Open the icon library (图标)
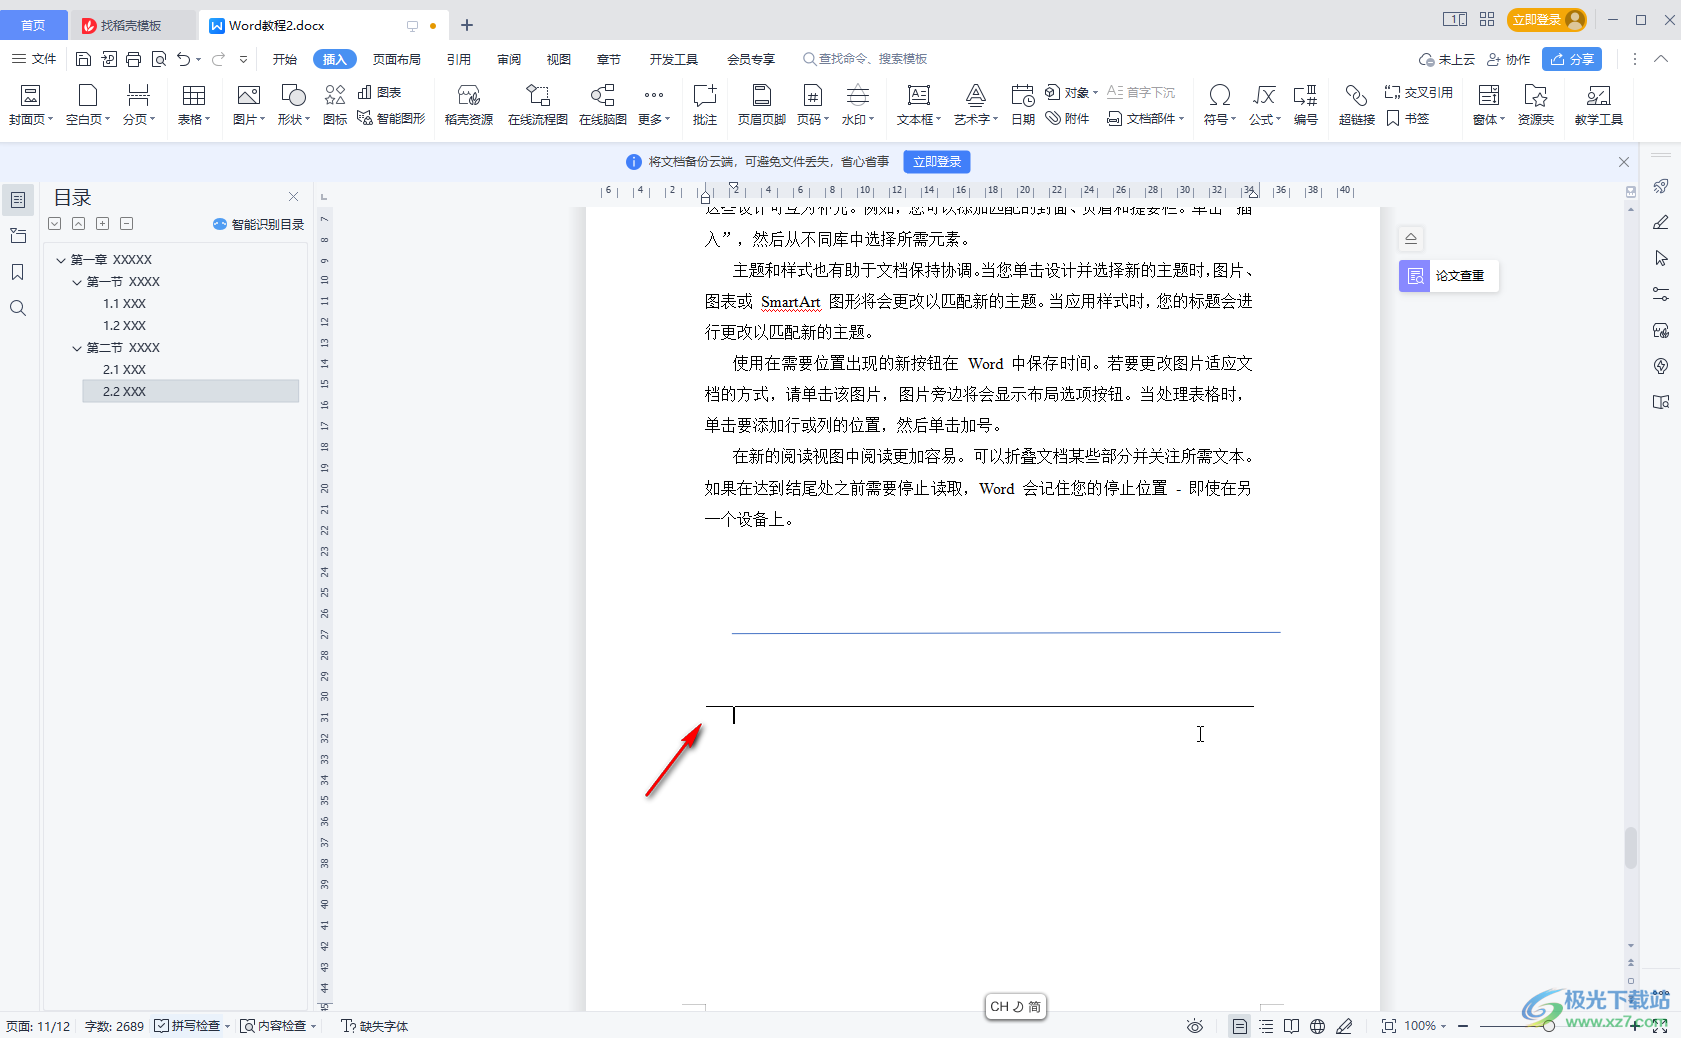Screen dimensions: 1681x1038 point(335,105)
